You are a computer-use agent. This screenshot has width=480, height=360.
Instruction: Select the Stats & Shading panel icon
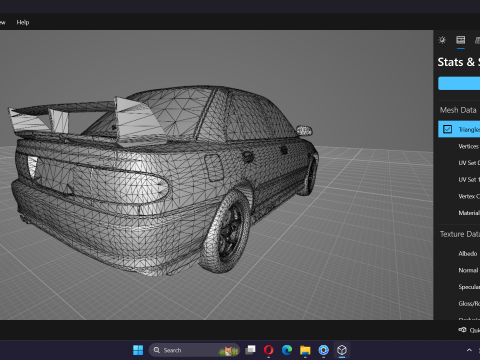[x=461, y=40]
